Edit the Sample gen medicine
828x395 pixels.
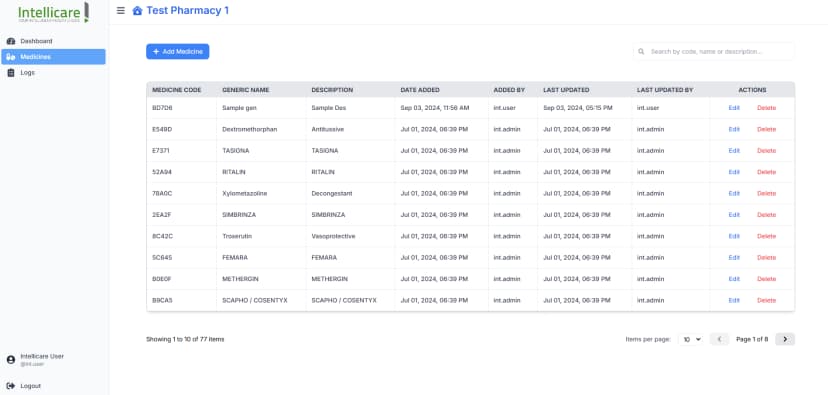coord(734,108)
